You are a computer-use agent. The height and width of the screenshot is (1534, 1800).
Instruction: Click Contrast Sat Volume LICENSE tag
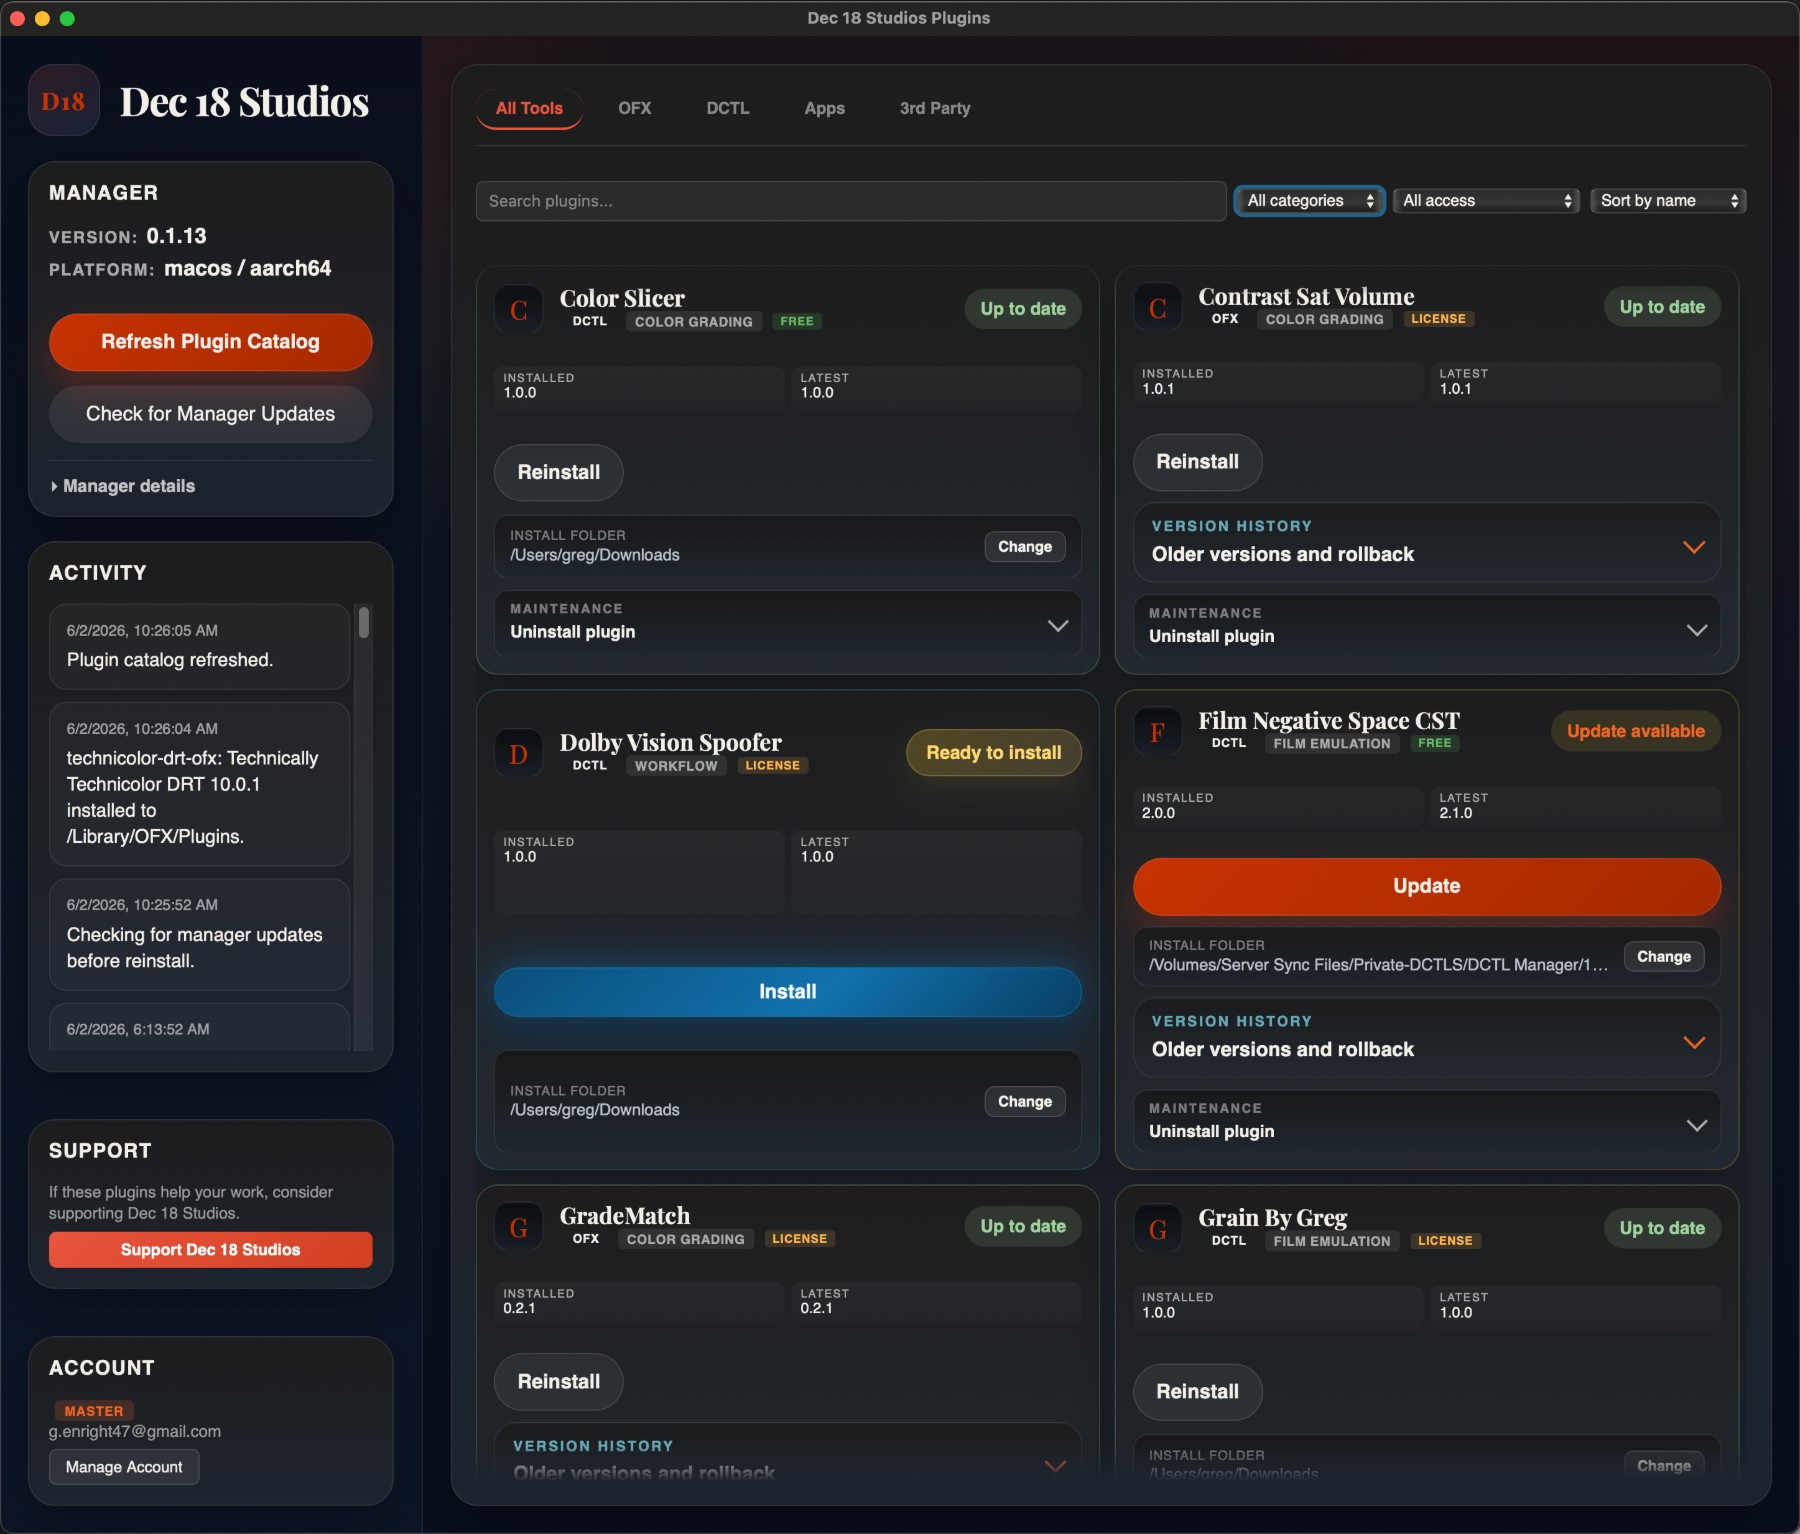[x=1438, y=319]
